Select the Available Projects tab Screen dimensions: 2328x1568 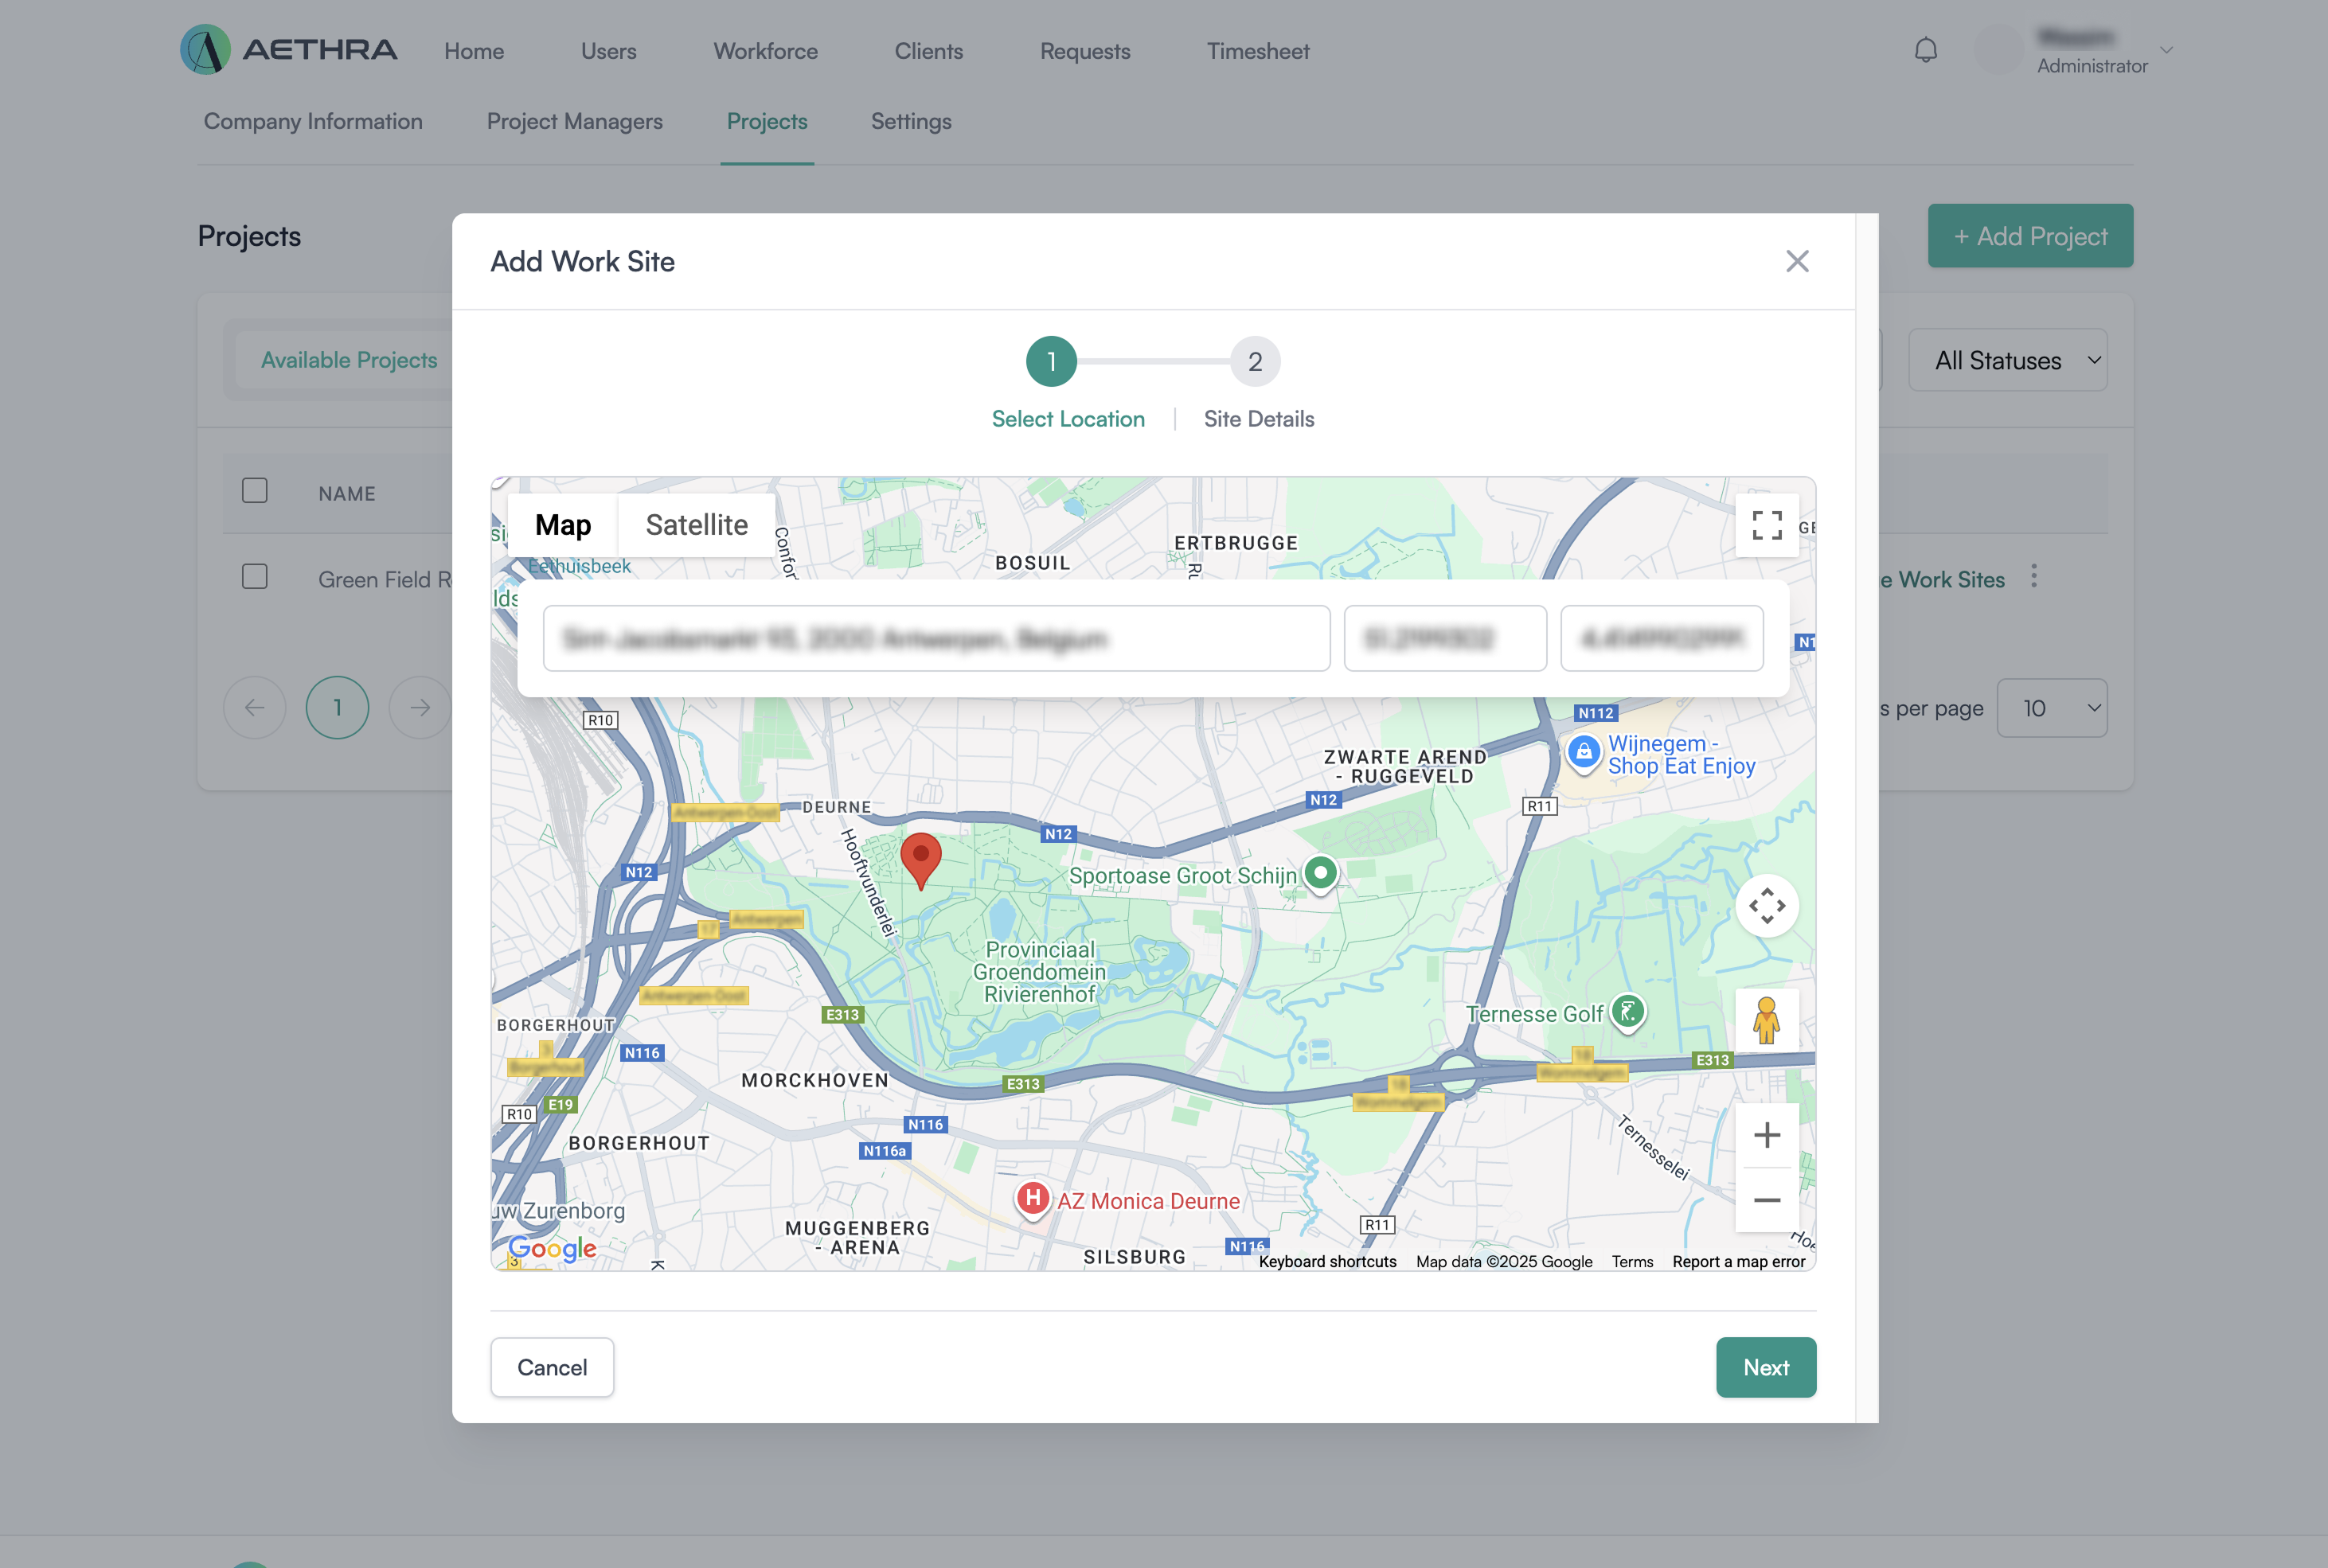pyautogui.click(x=349, y=360)
